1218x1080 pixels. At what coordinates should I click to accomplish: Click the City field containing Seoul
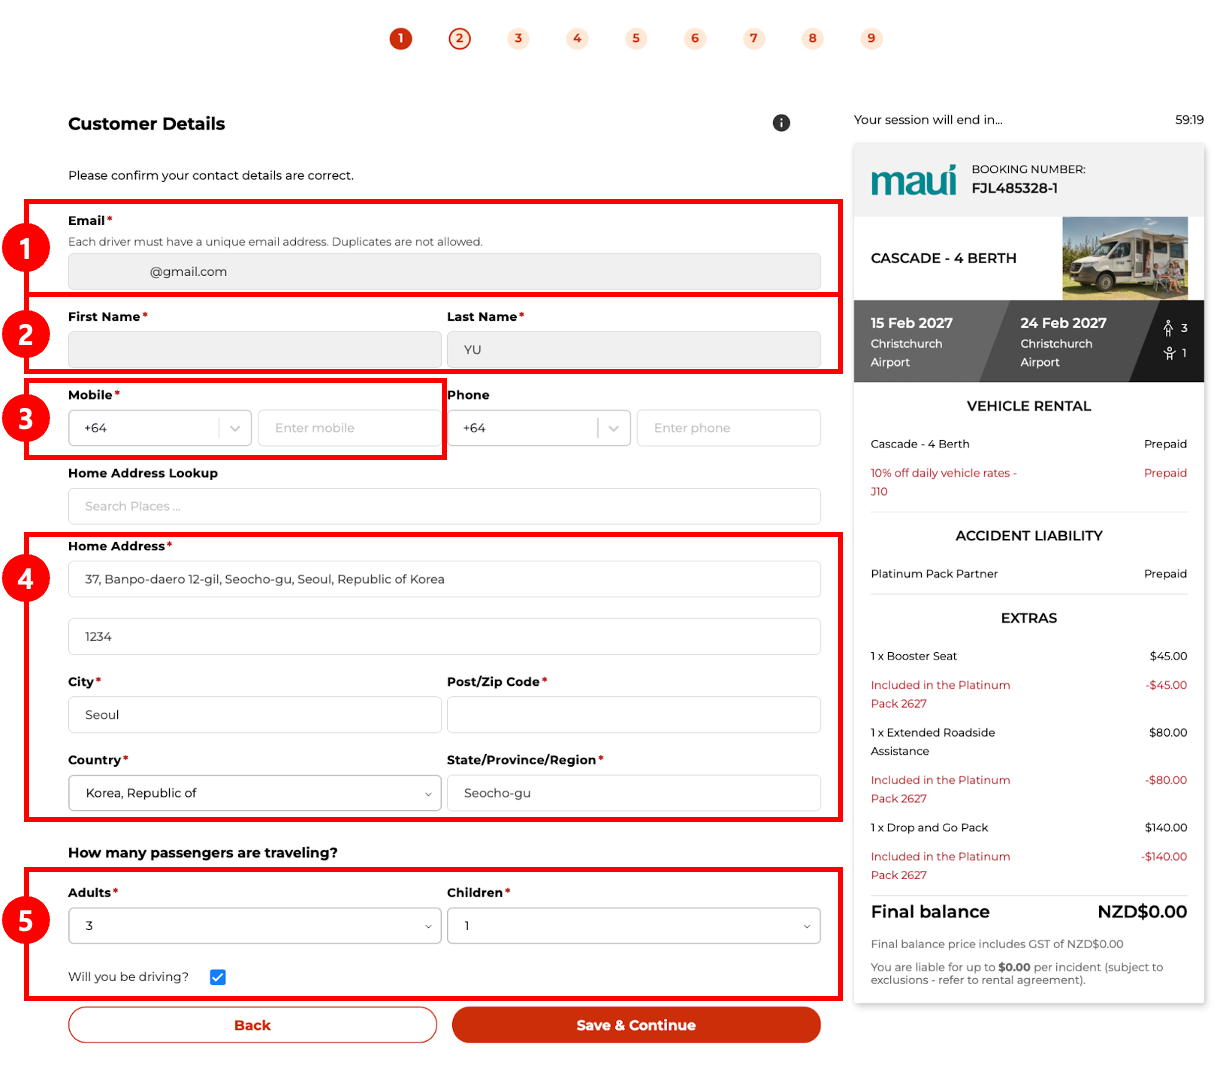255,715
